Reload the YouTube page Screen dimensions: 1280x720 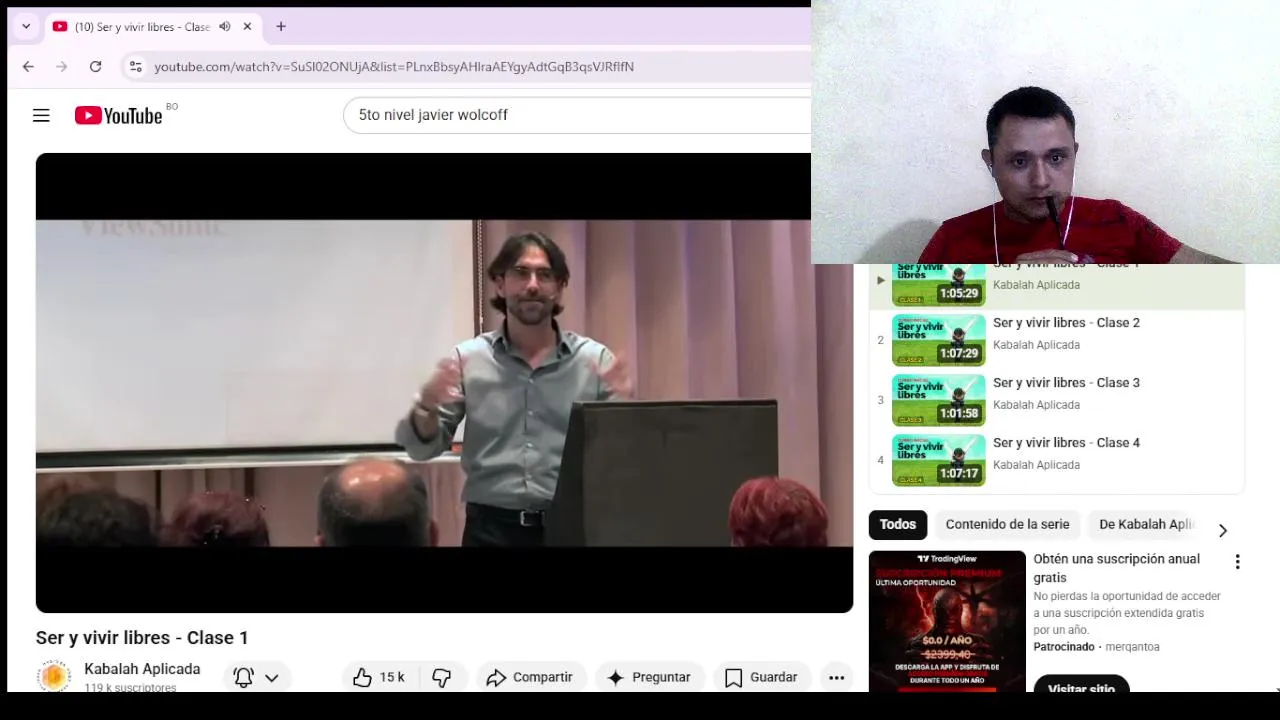pyautogui.click(x=95, y=67)
